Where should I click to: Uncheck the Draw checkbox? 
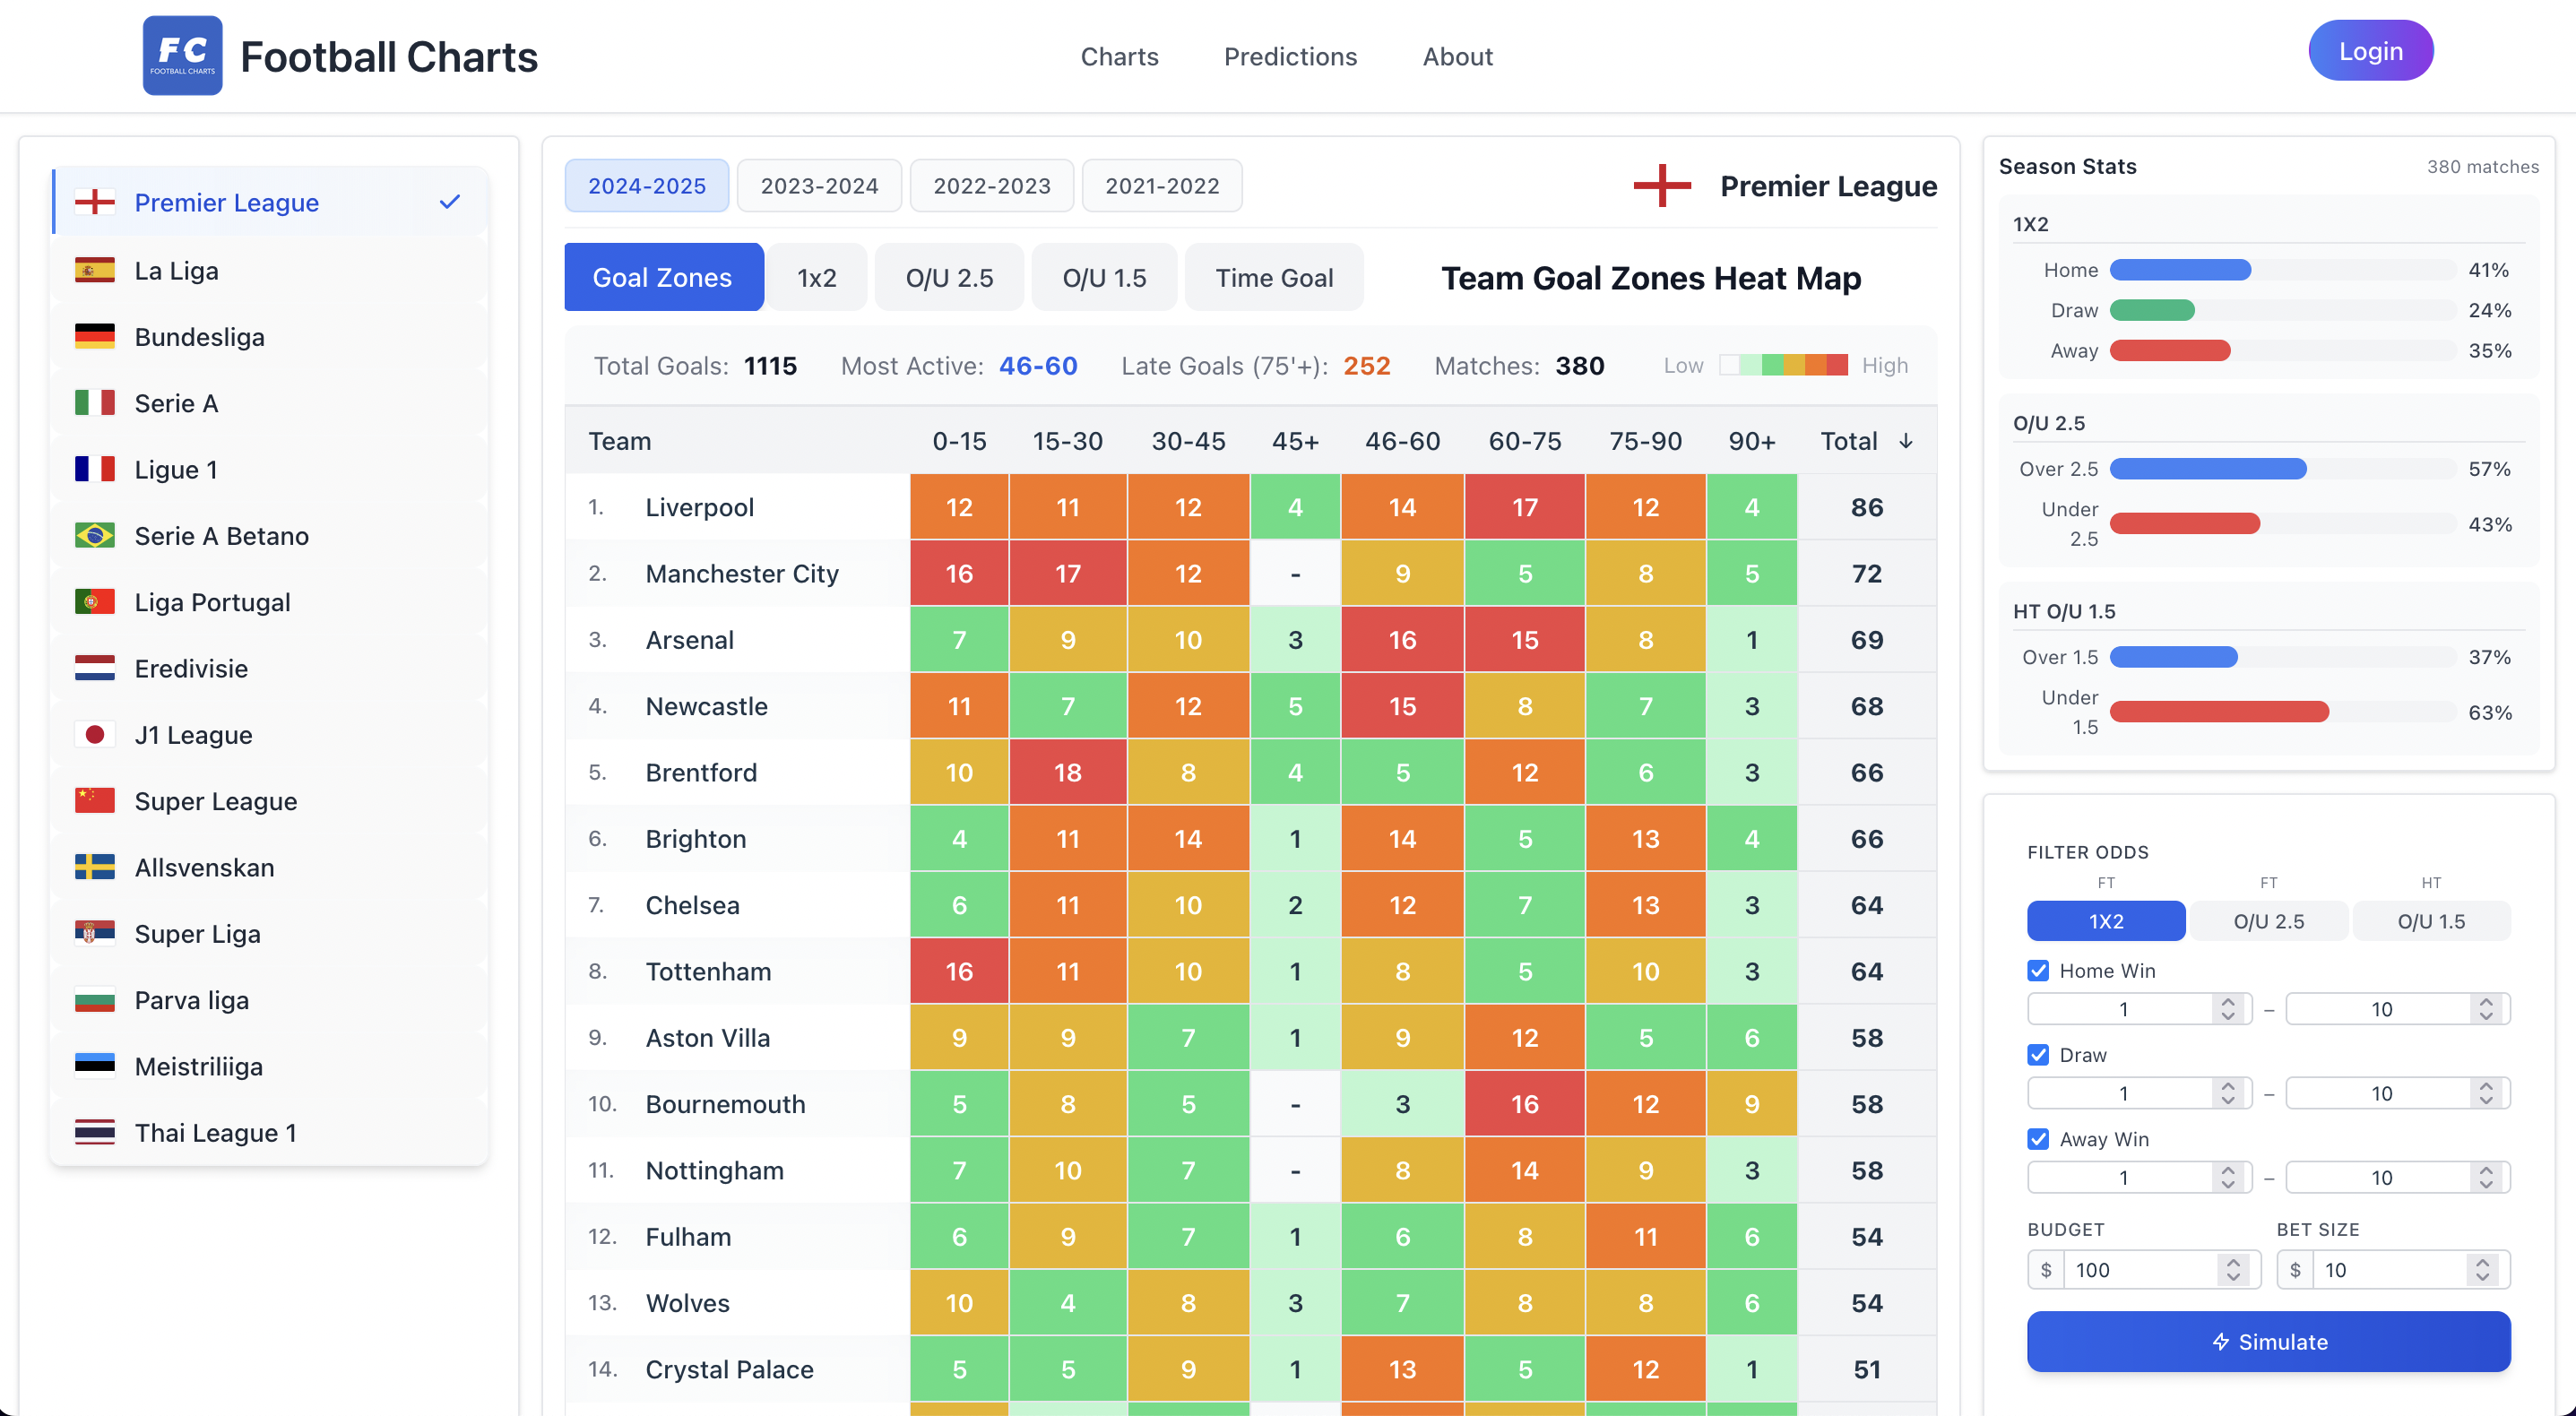pyautogui.click(x=2038, y=1054)
